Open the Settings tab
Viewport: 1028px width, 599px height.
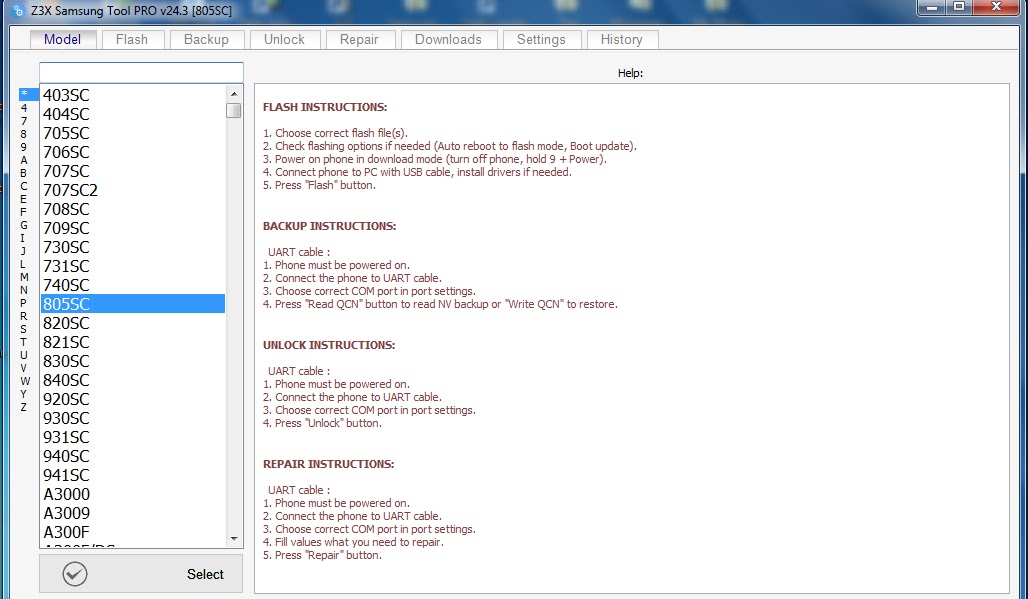542,39
